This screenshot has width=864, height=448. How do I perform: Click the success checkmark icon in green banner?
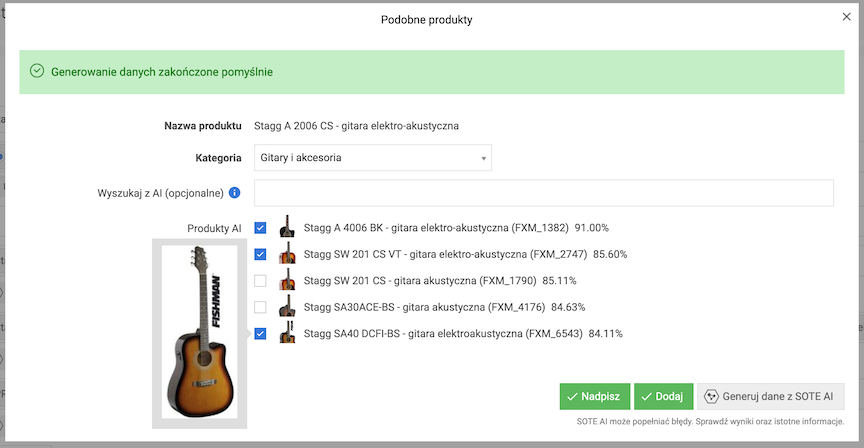pos(37,71)
